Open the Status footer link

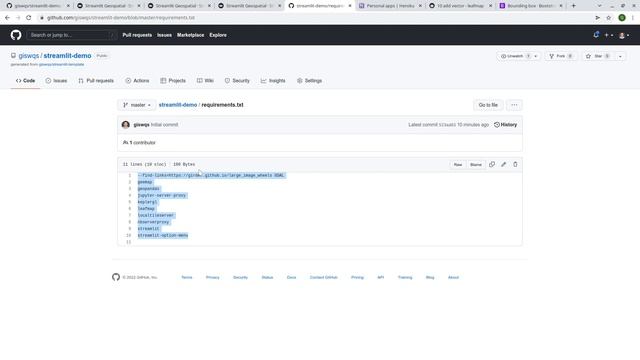pyautogui.click(x=267, y=278)
